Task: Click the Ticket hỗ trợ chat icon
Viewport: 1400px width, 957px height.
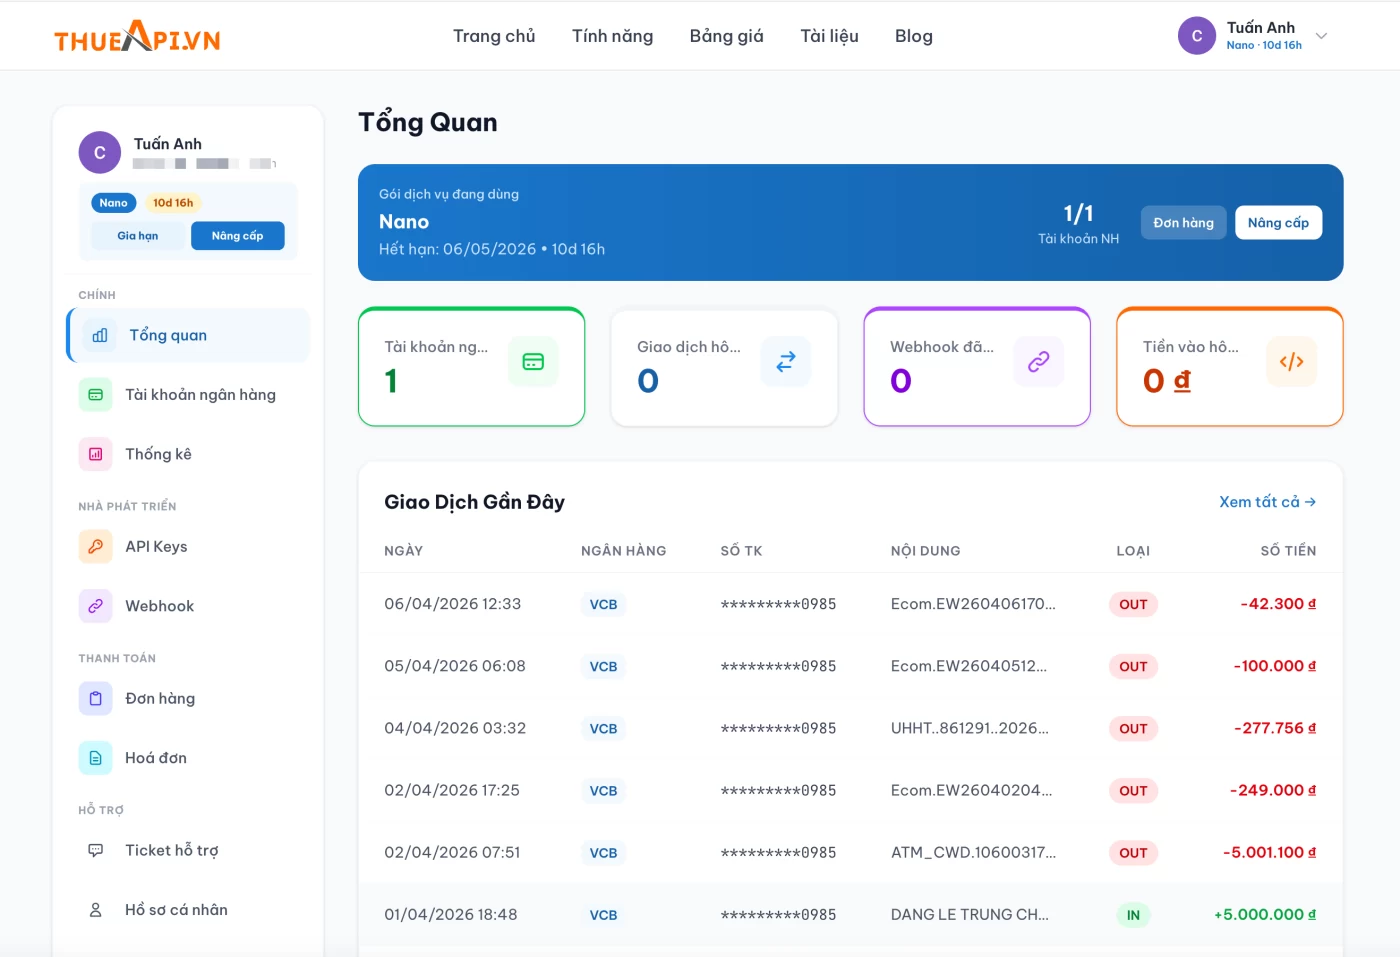Action: [96, 851]
